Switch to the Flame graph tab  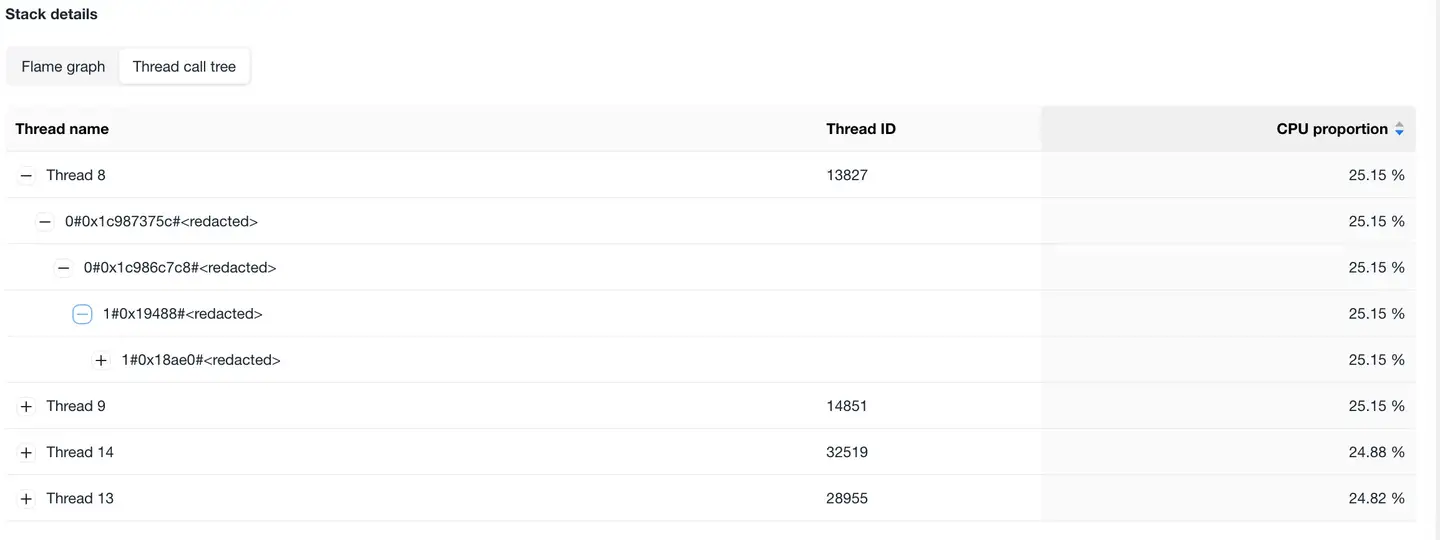tap(63, 67)
